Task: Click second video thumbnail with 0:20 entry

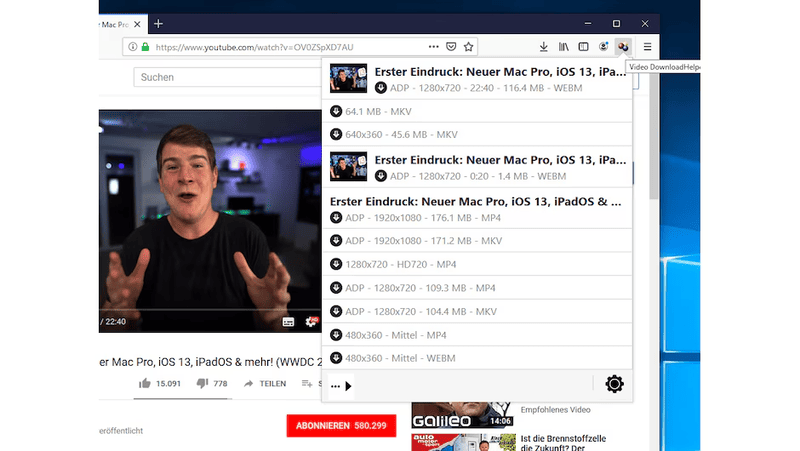Action: point(348,166)
